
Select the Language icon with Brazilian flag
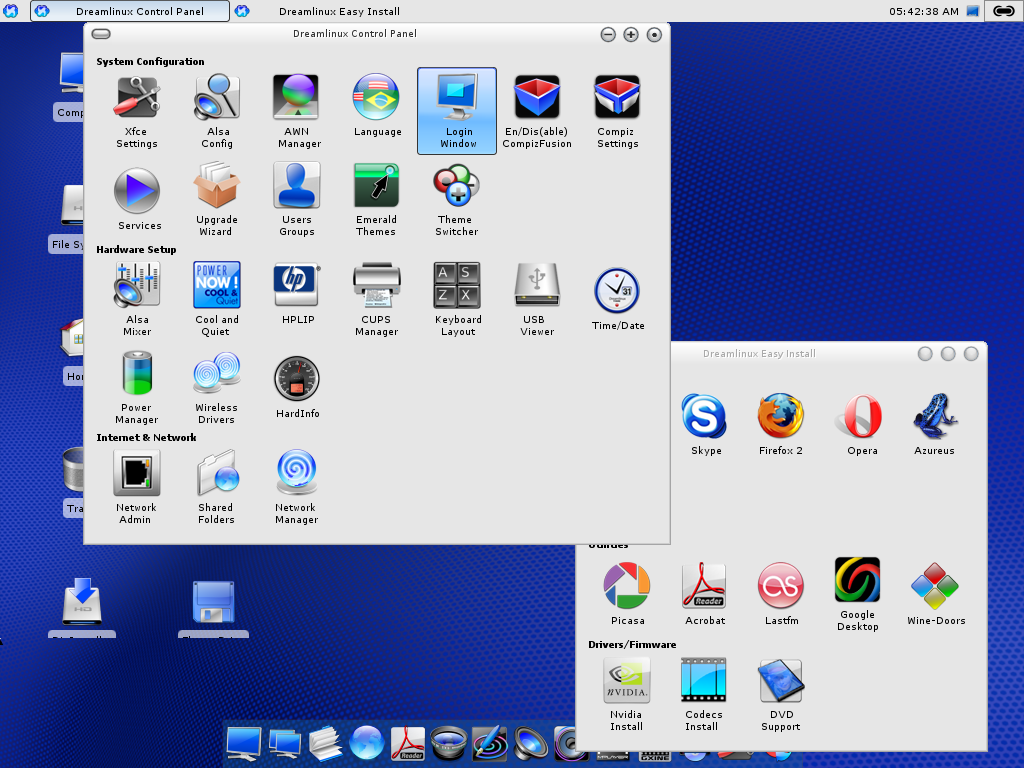(x=377, y=106)
